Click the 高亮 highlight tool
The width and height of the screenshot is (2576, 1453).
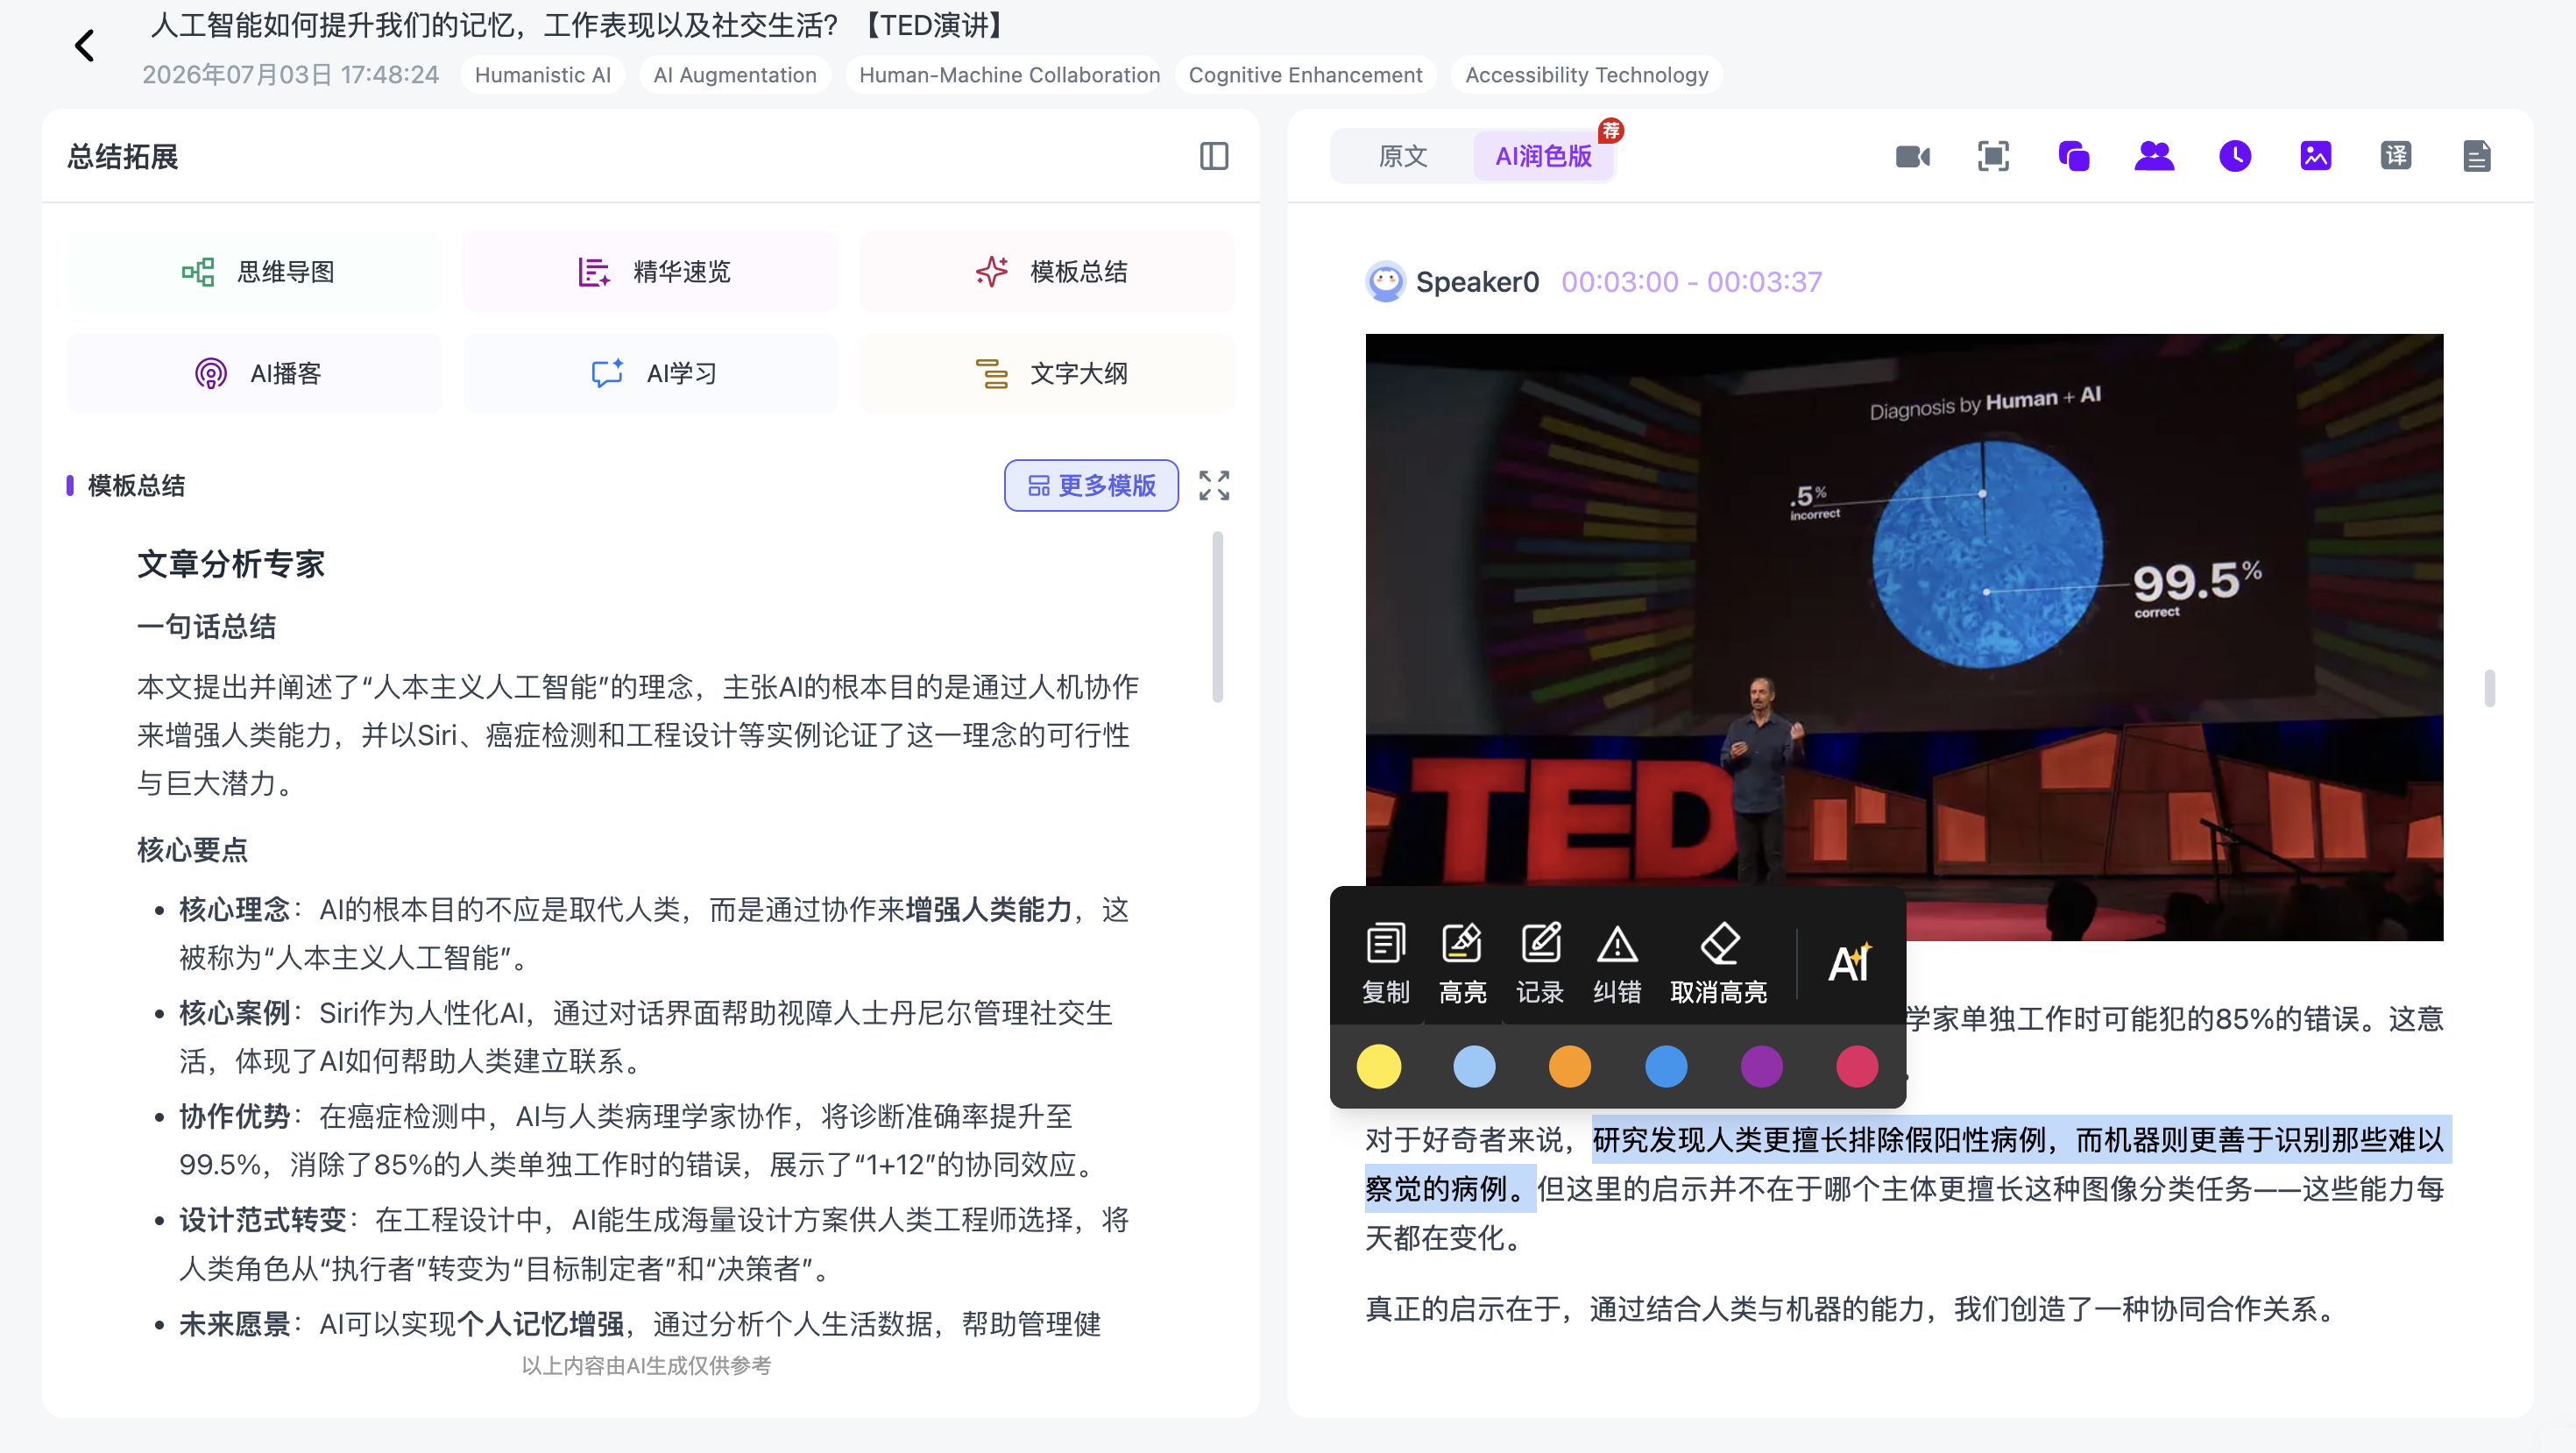click(1462, 962)
